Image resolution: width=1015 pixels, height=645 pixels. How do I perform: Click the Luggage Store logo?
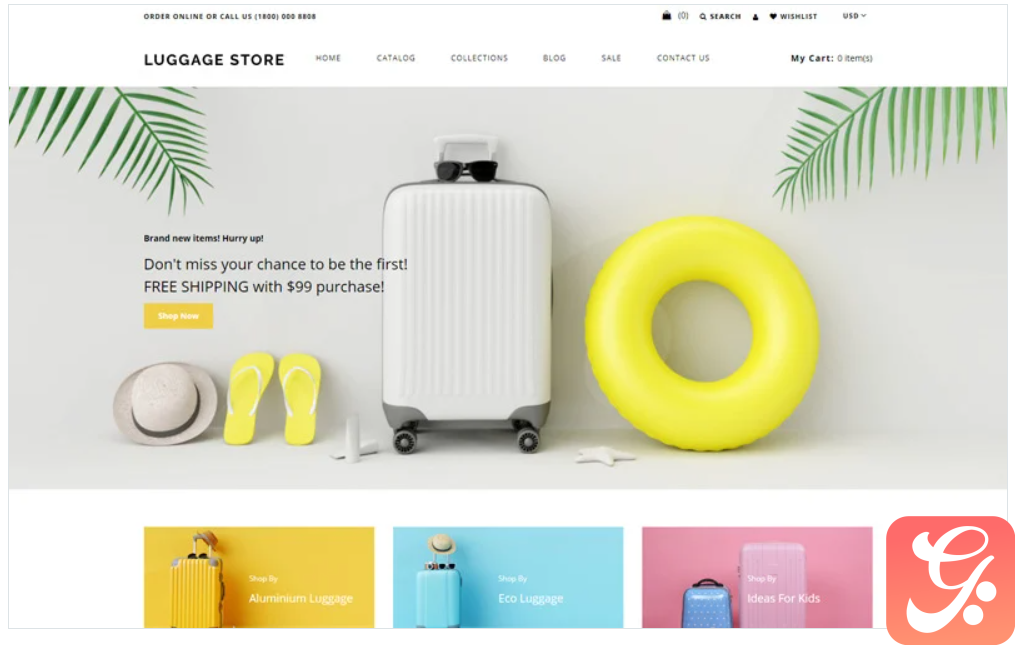214,60
